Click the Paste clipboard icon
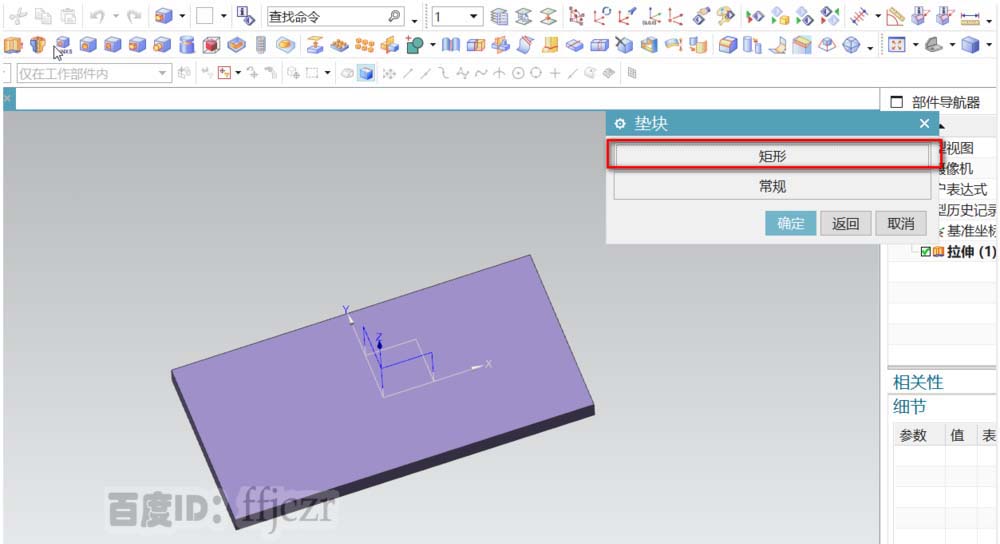 pos(68,16)
